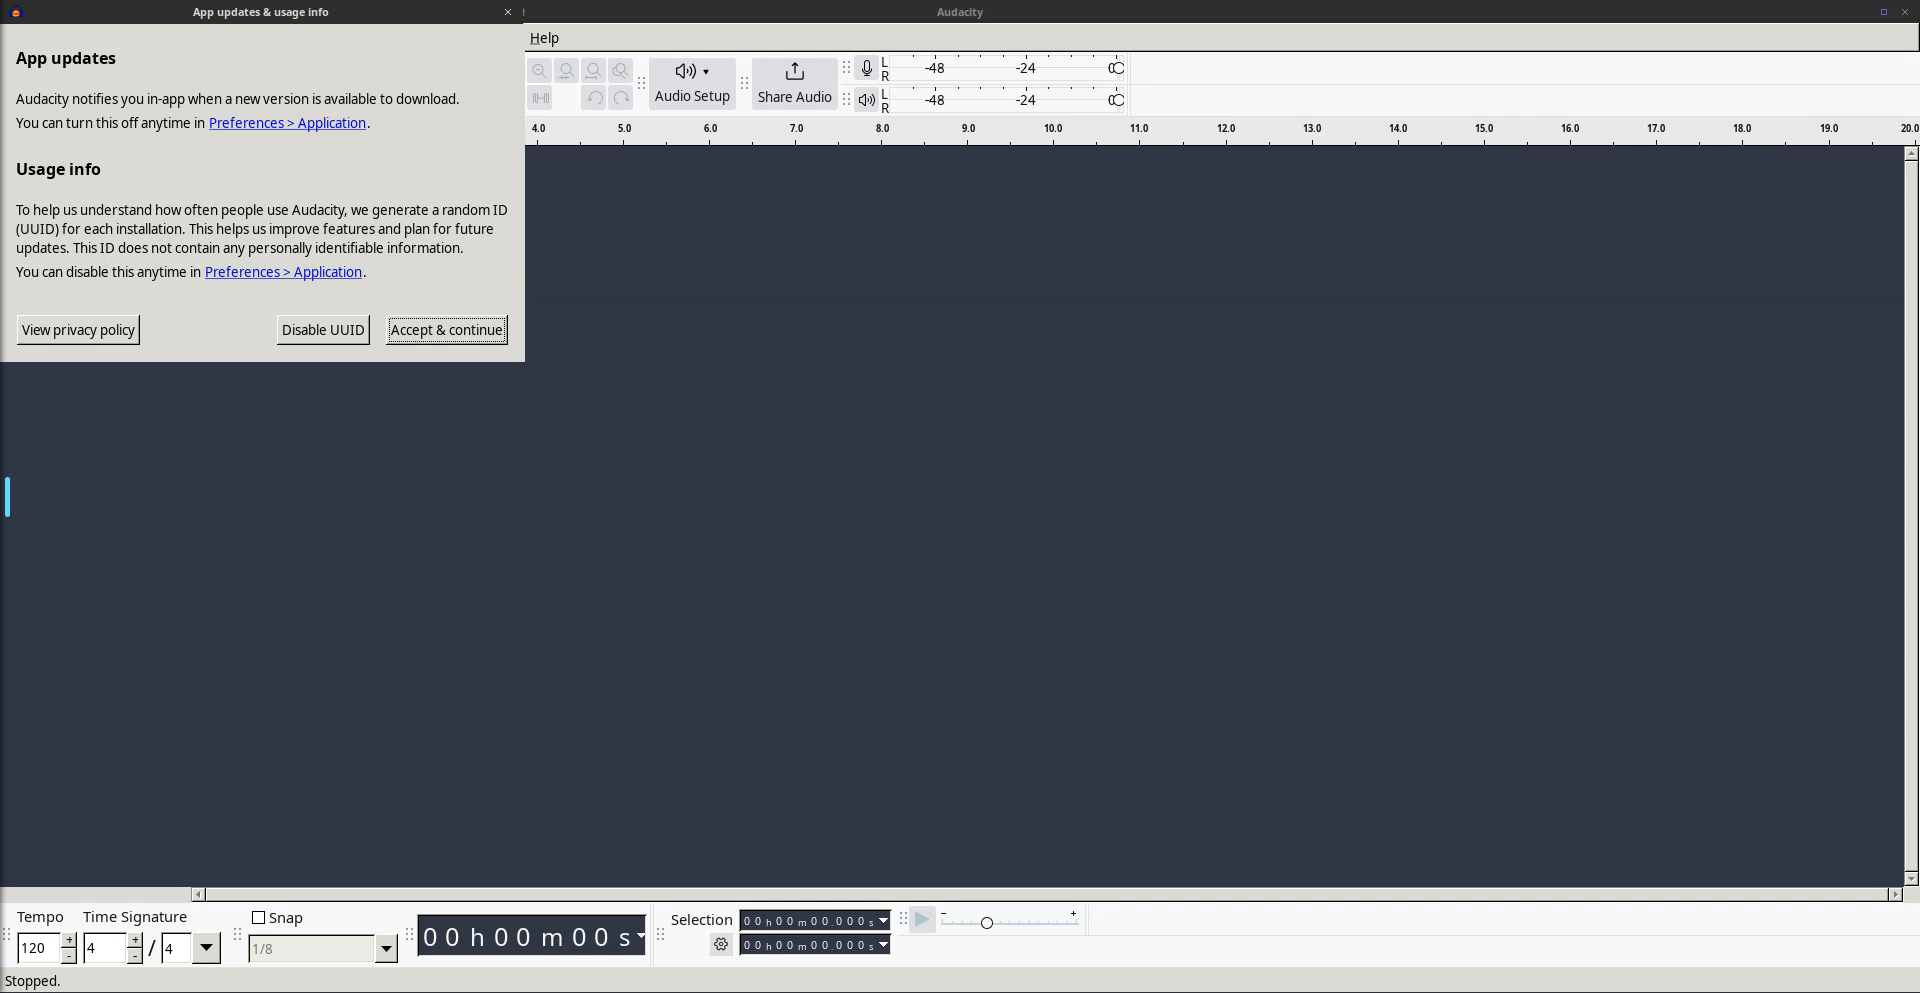Open the Audio Setup dropdown
This screenshot has height=993, width=1920.
coord(692,83)
